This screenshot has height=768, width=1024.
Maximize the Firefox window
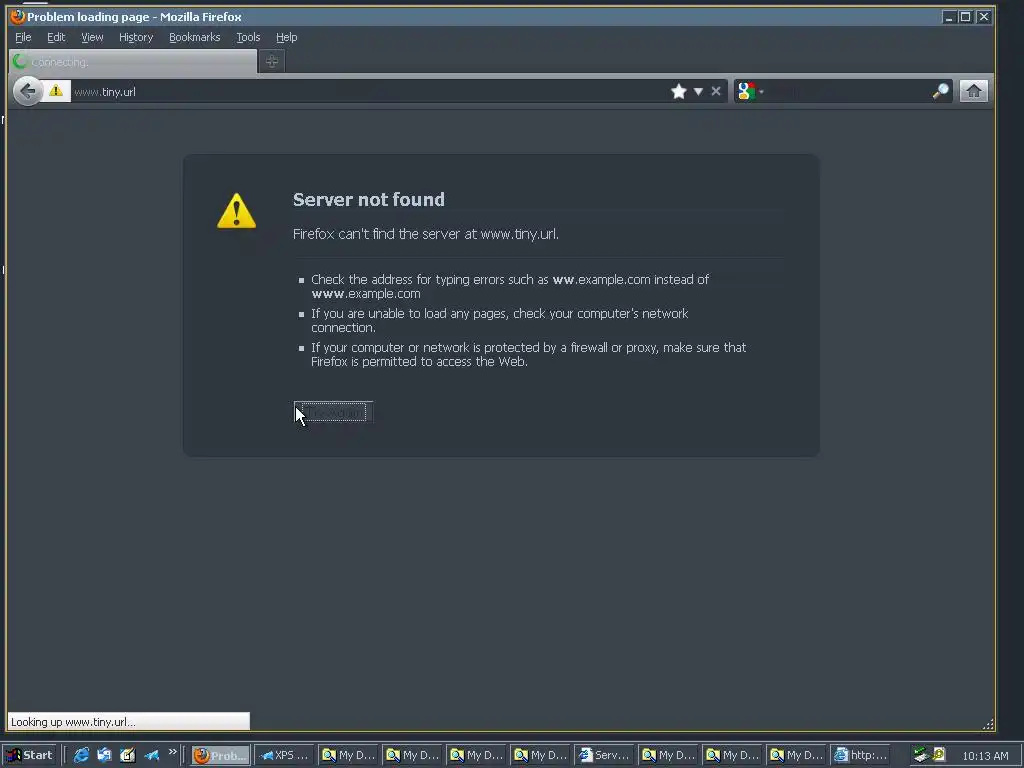pyautogui.click(x=965, y=17)
